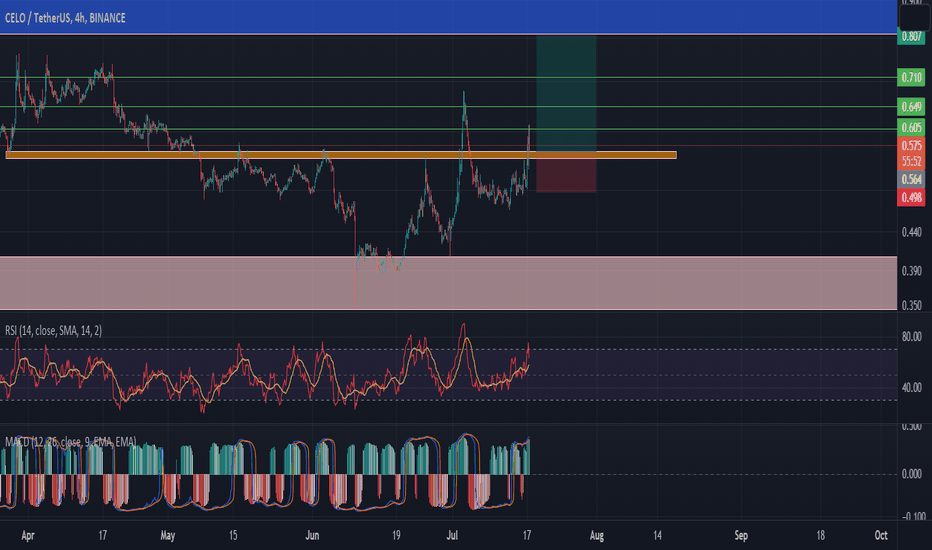Click the 18 date label after Sep
This screenshot has width=932, height=550.
click(x=820, y=536)
